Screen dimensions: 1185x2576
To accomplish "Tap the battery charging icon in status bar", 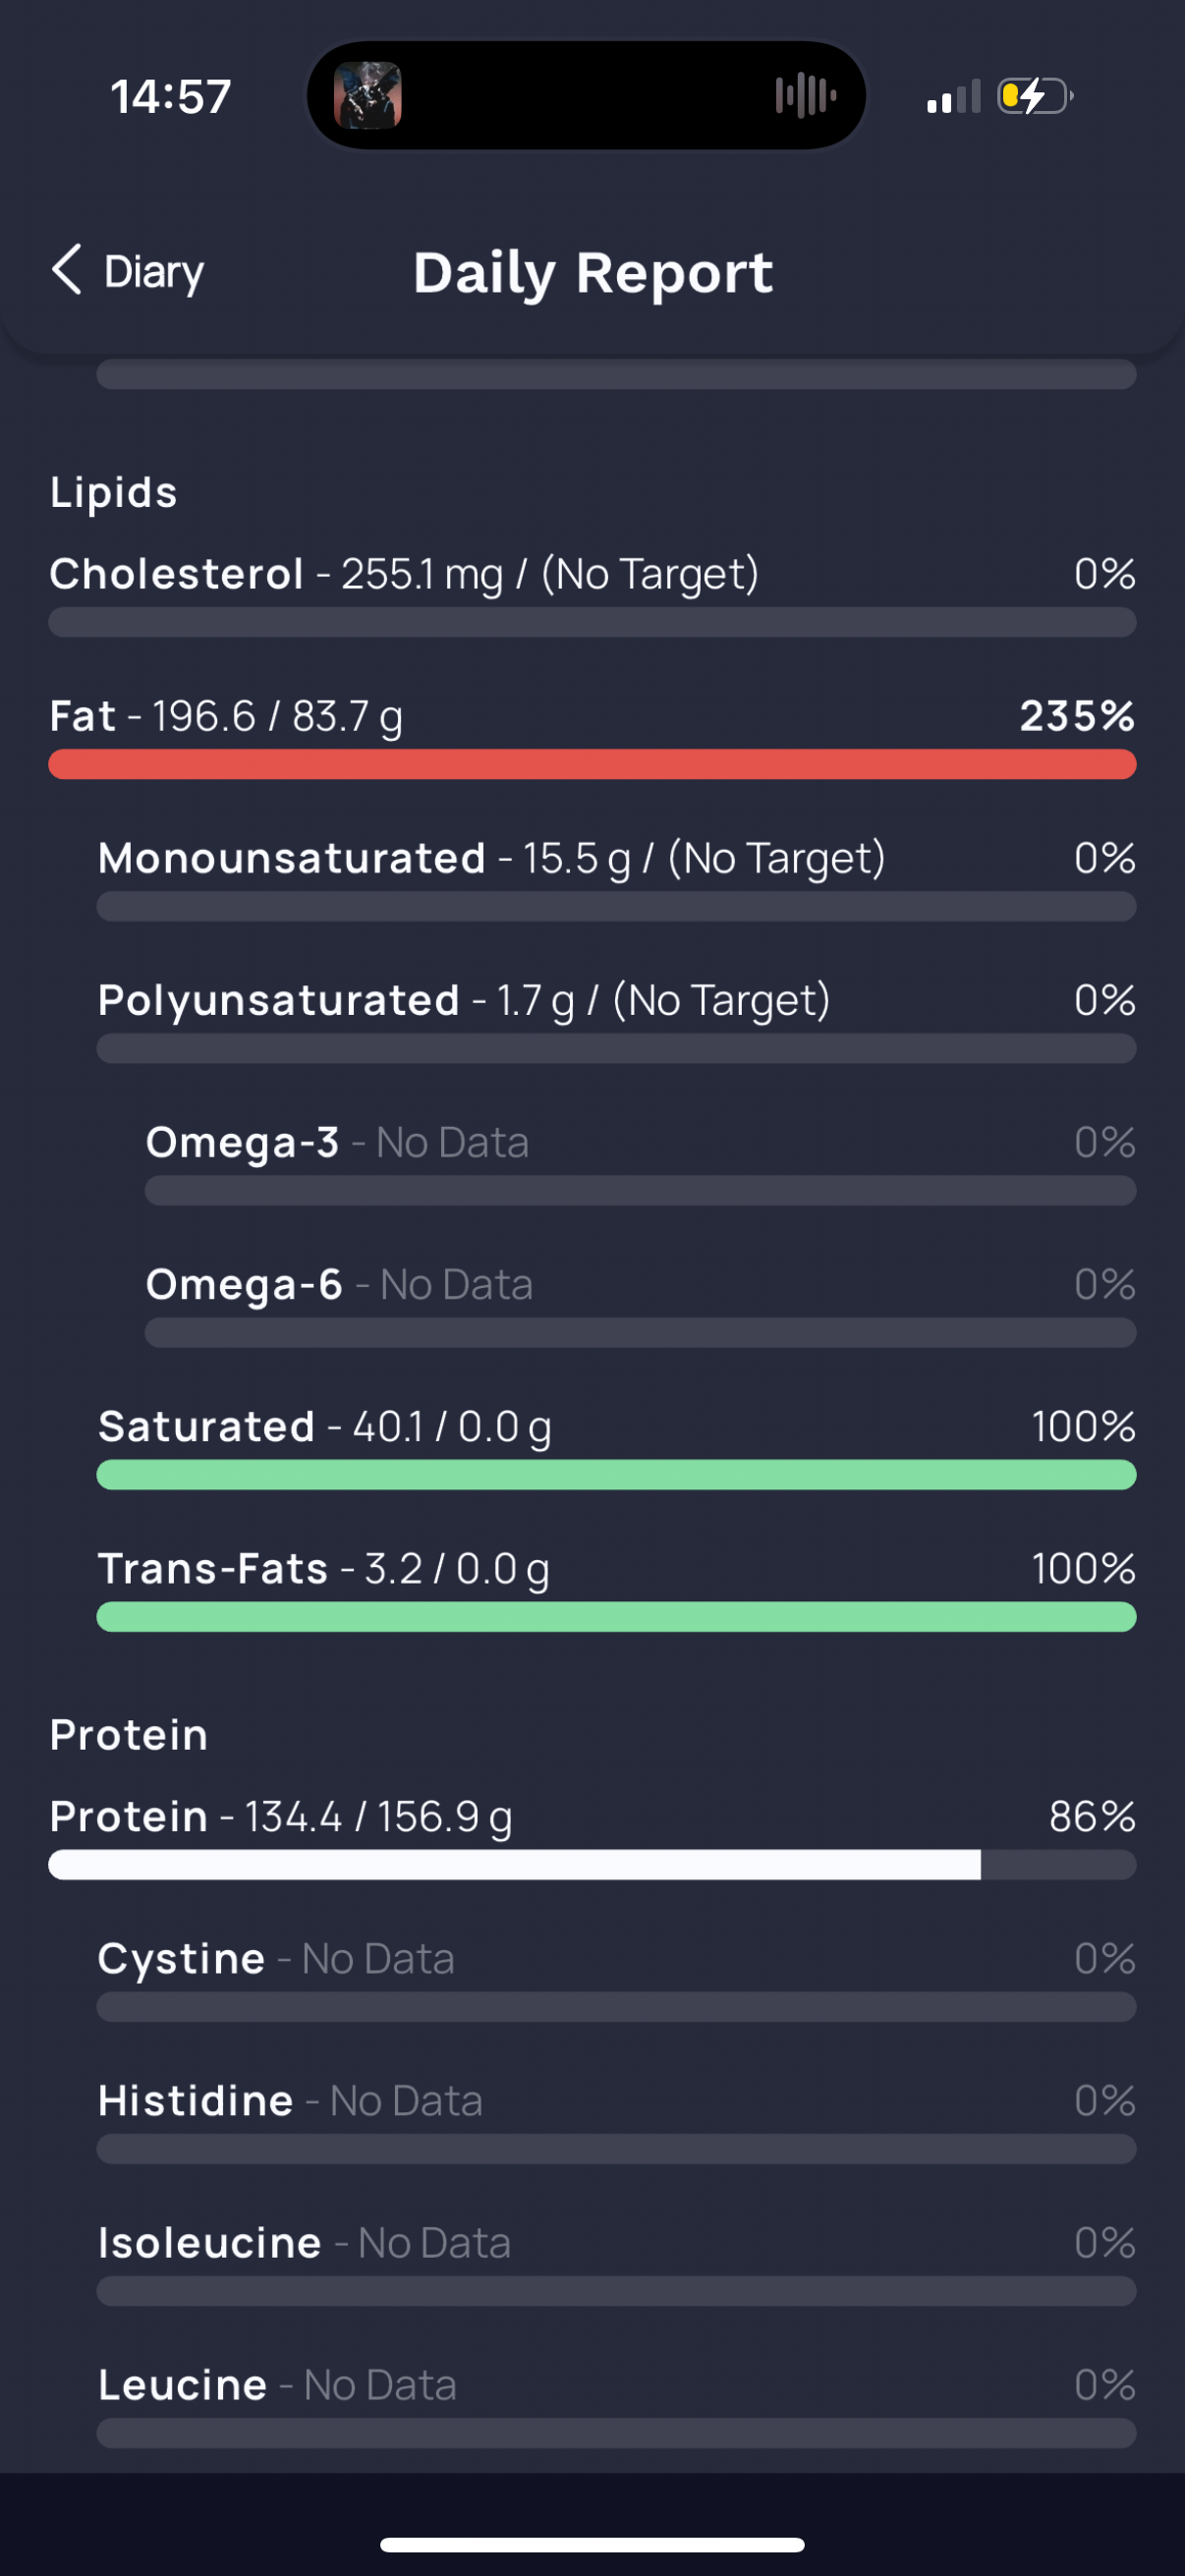I will [1035, 97].
